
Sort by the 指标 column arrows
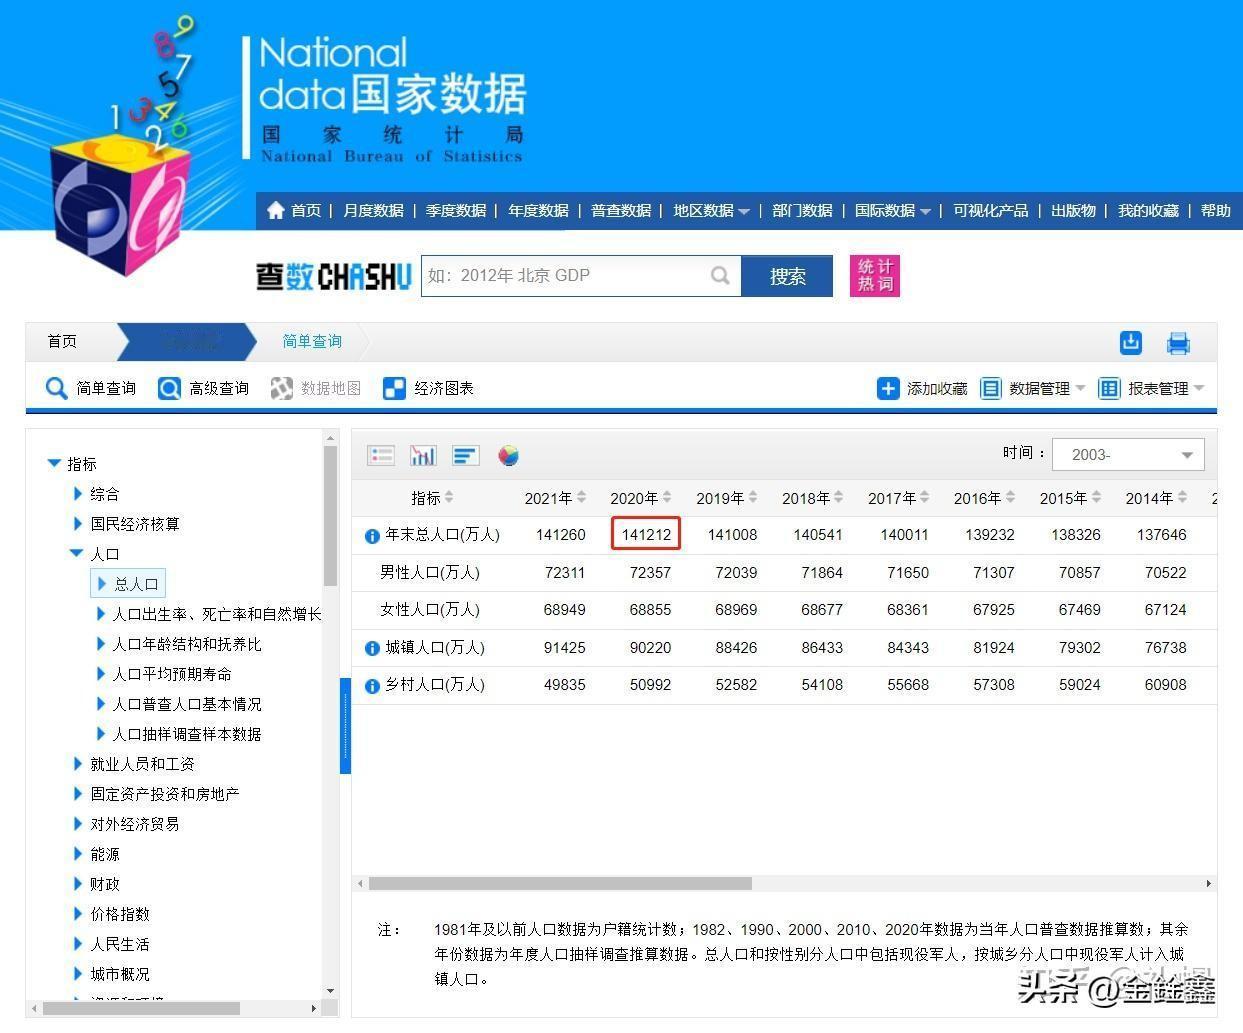pyautogui.click(x=449, y=497)
